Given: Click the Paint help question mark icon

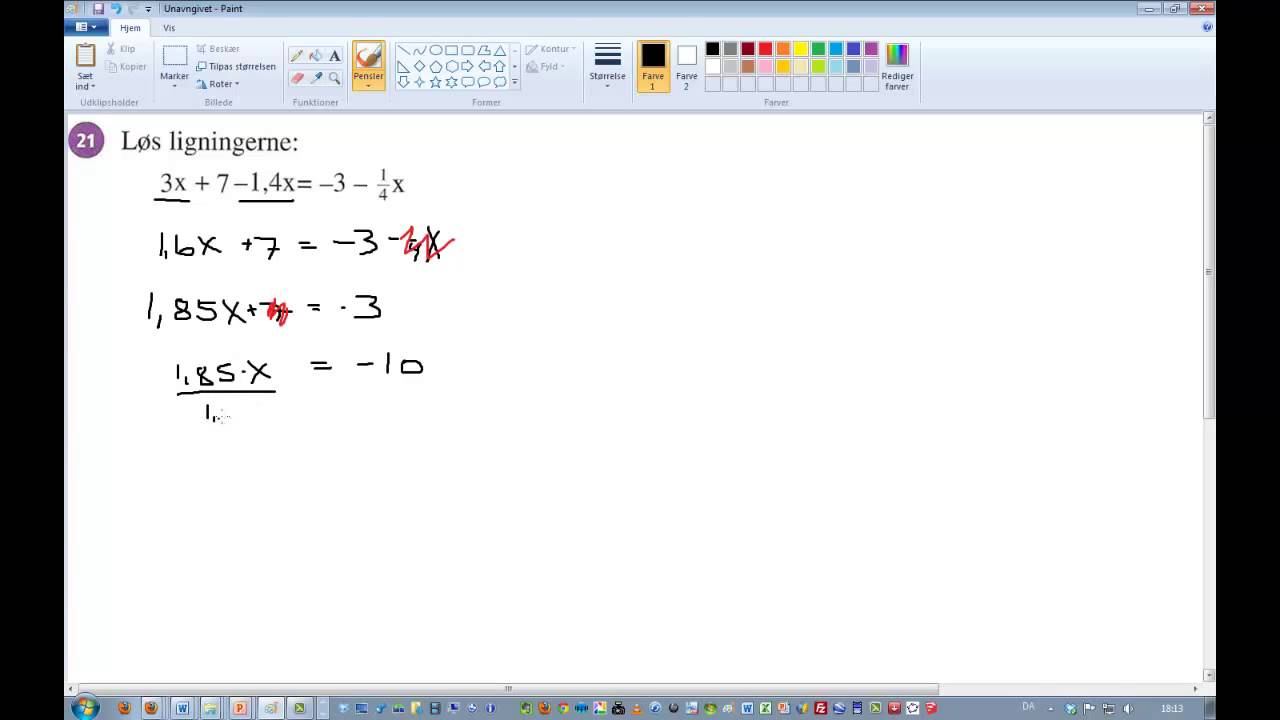Looking at the screenshot, I should pos(1207,27).
